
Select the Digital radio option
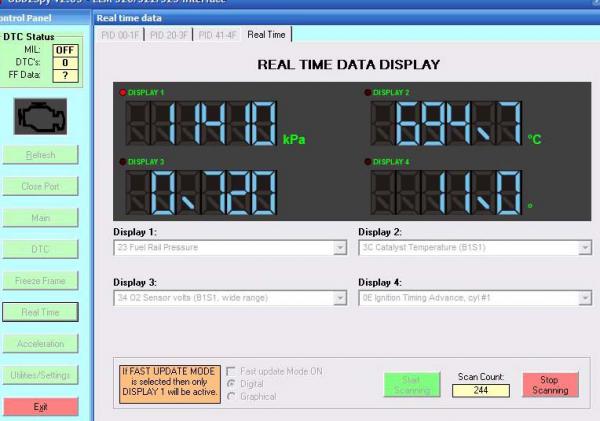tap(232, 382)
